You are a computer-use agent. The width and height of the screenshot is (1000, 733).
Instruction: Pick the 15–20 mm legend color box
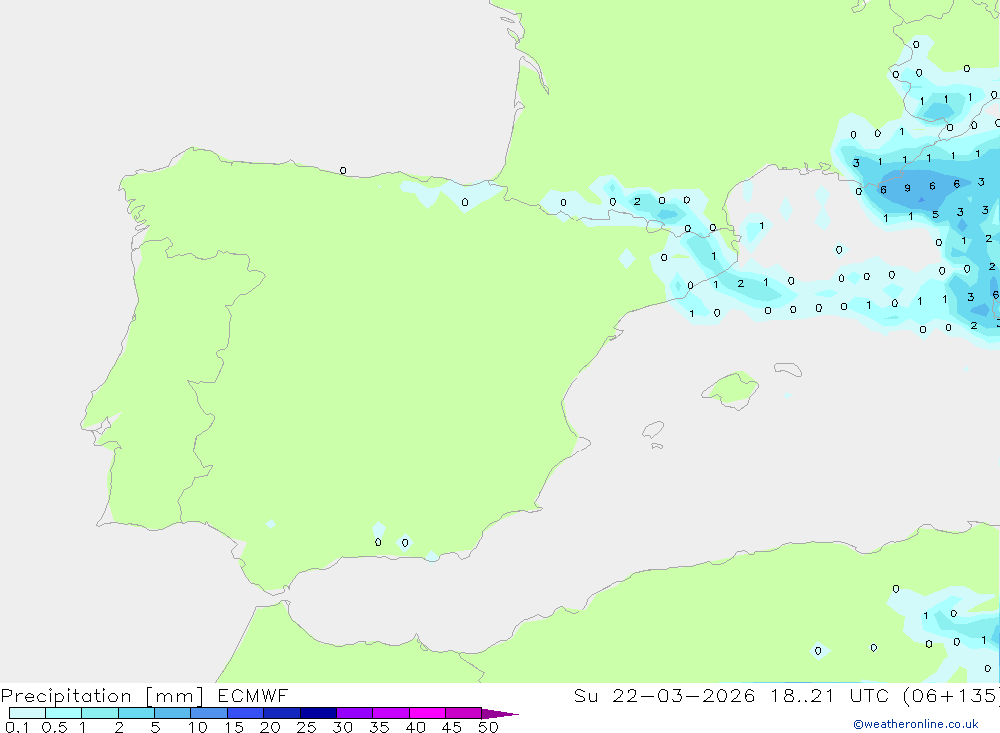point(245,713)
